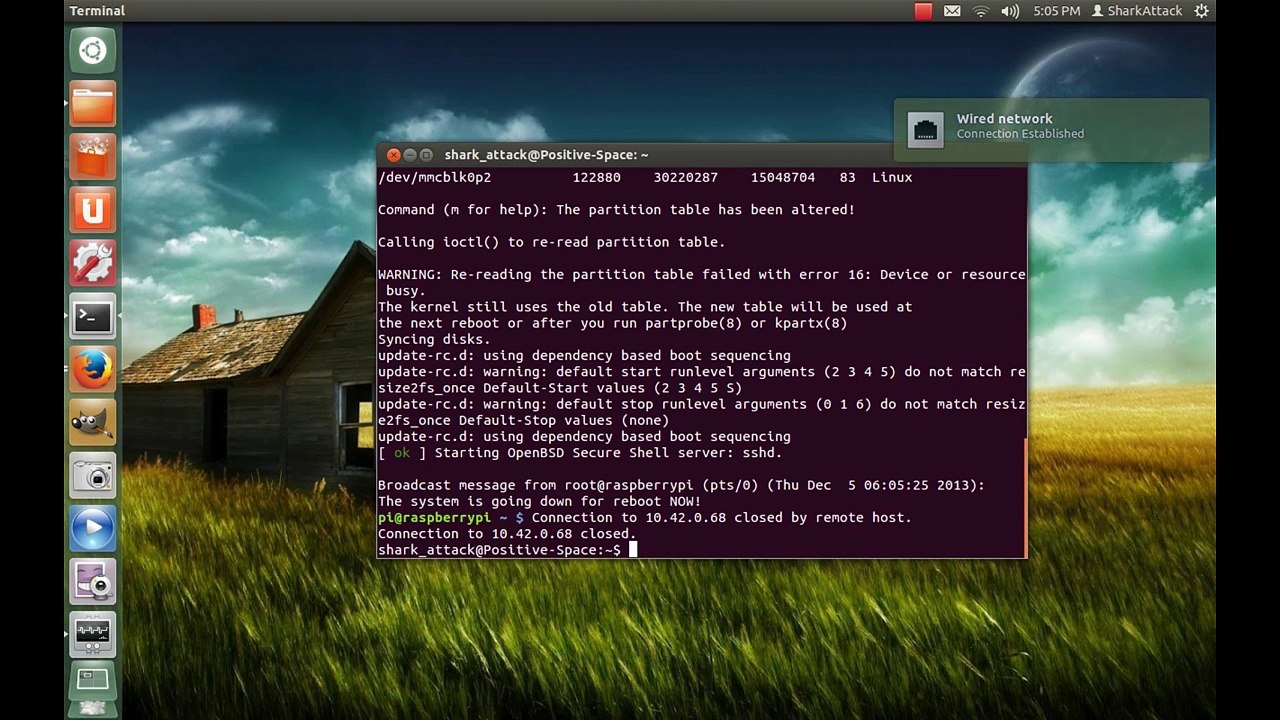Screen dimensions: 1280x720
Task: Click the terminal cursor at the shell prompt
Action: 633,550
